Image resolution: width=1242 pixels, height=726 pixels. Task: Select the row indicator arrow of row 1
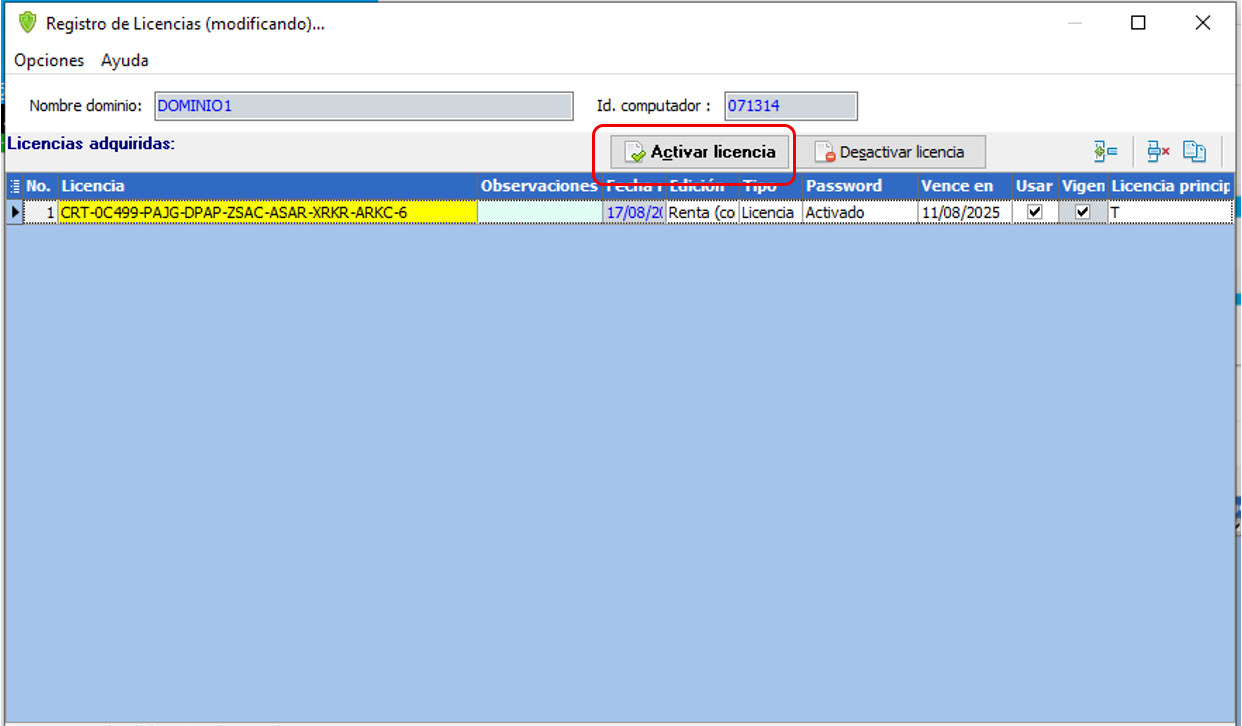[x=14, y=212]
